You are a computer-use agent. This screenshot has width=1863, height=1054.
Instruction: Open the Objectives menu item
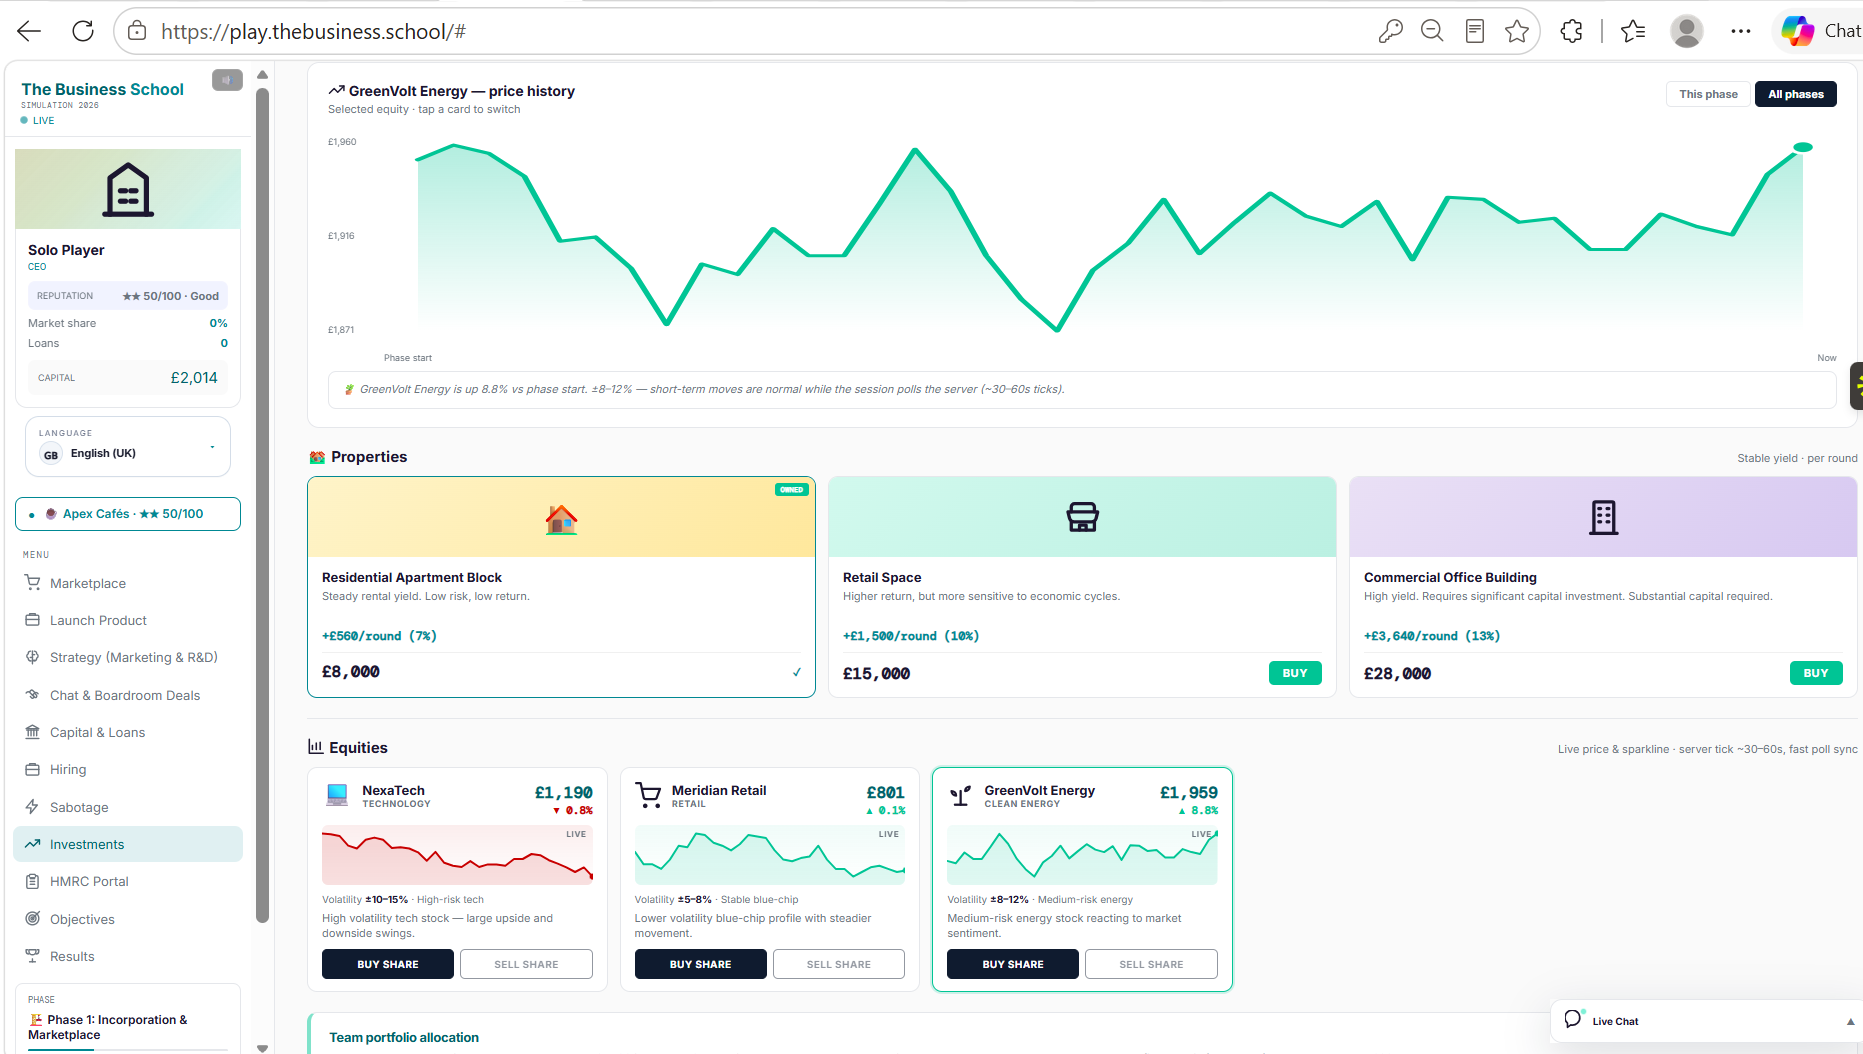(x=128, y=919)
